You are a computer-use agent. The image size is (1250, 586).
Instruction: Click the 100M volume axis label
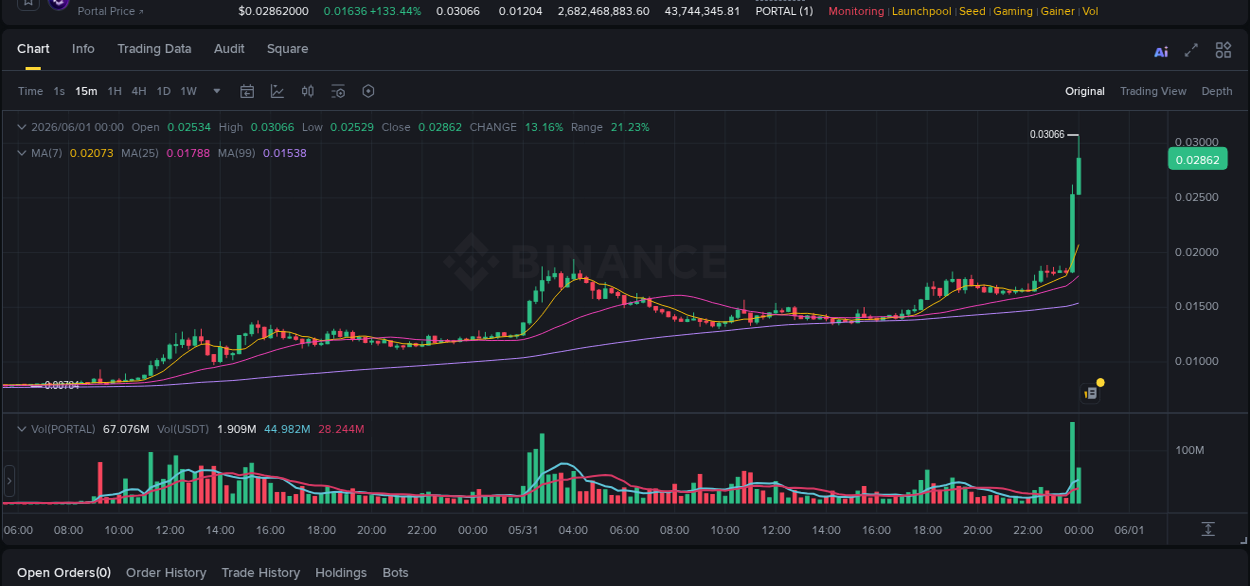tap(1189, 450)
